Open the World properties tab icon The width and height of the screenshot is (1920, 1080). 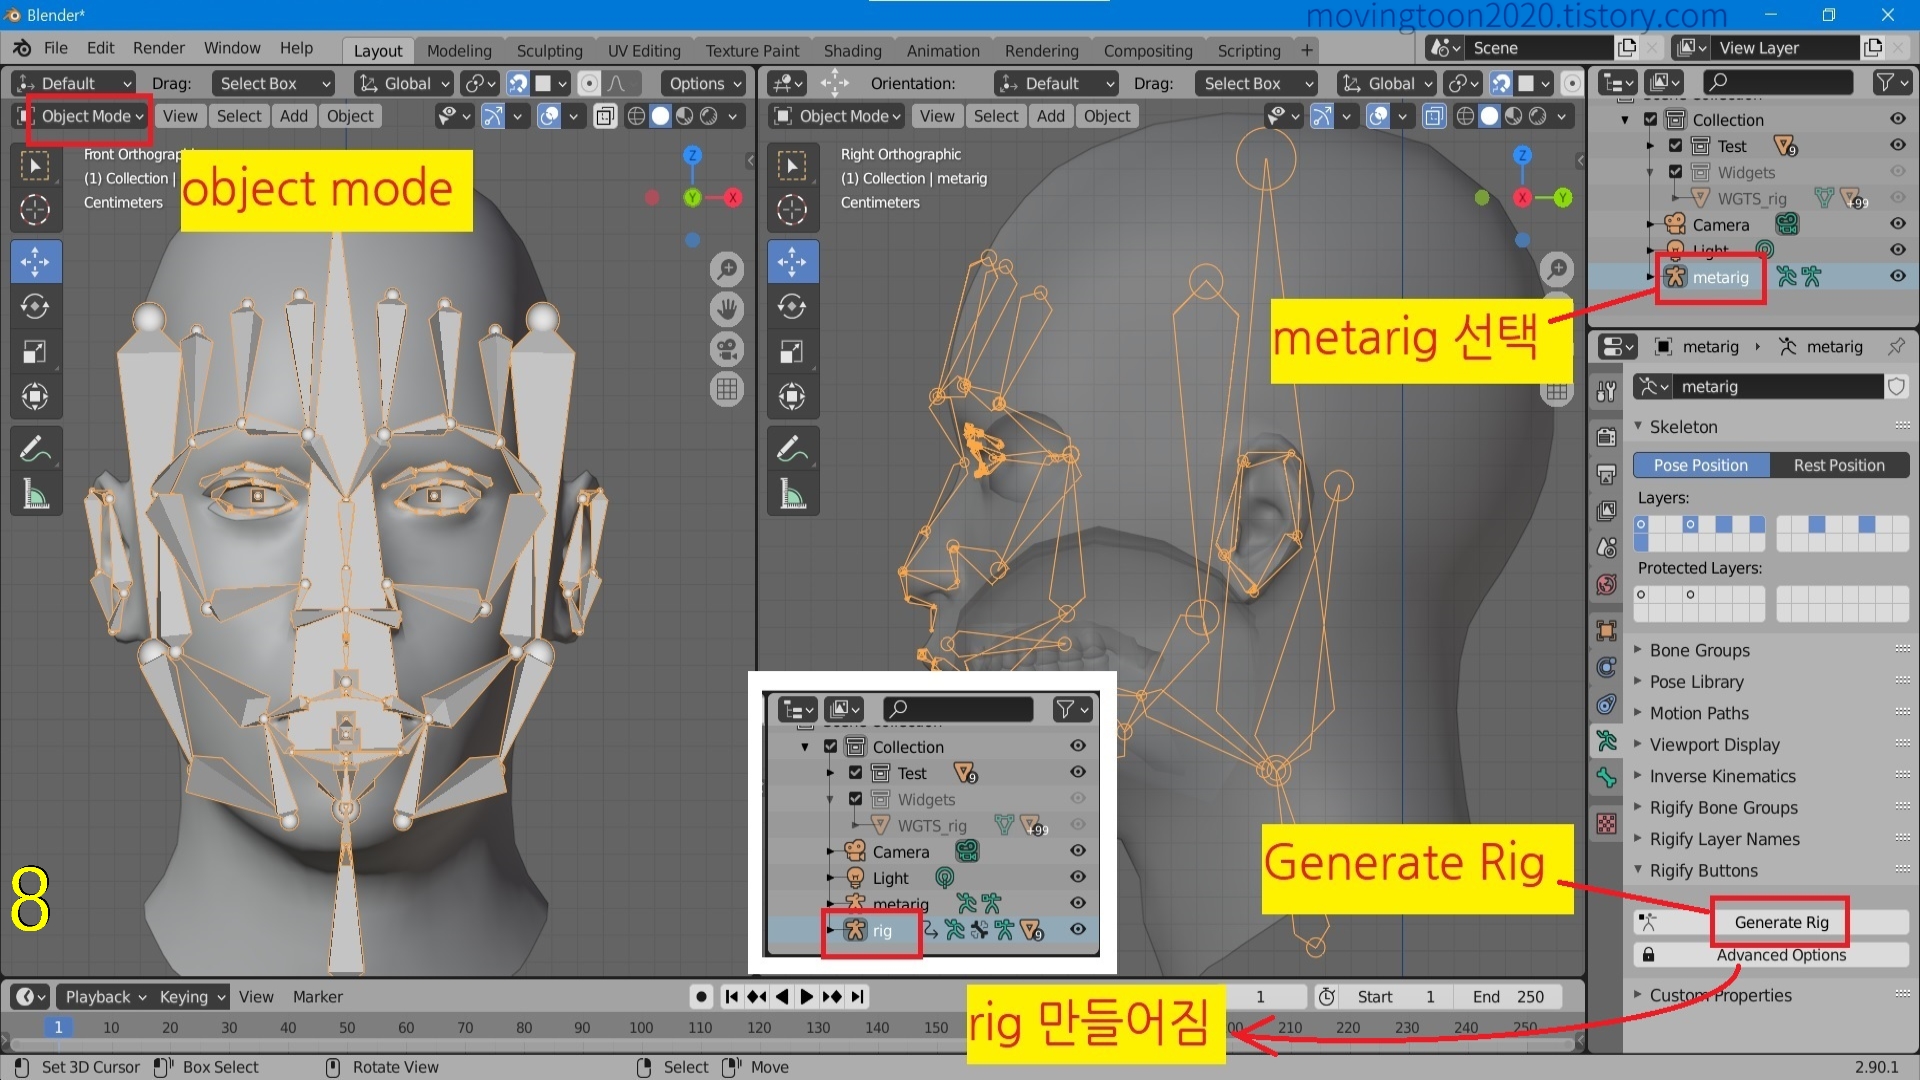1606,584
